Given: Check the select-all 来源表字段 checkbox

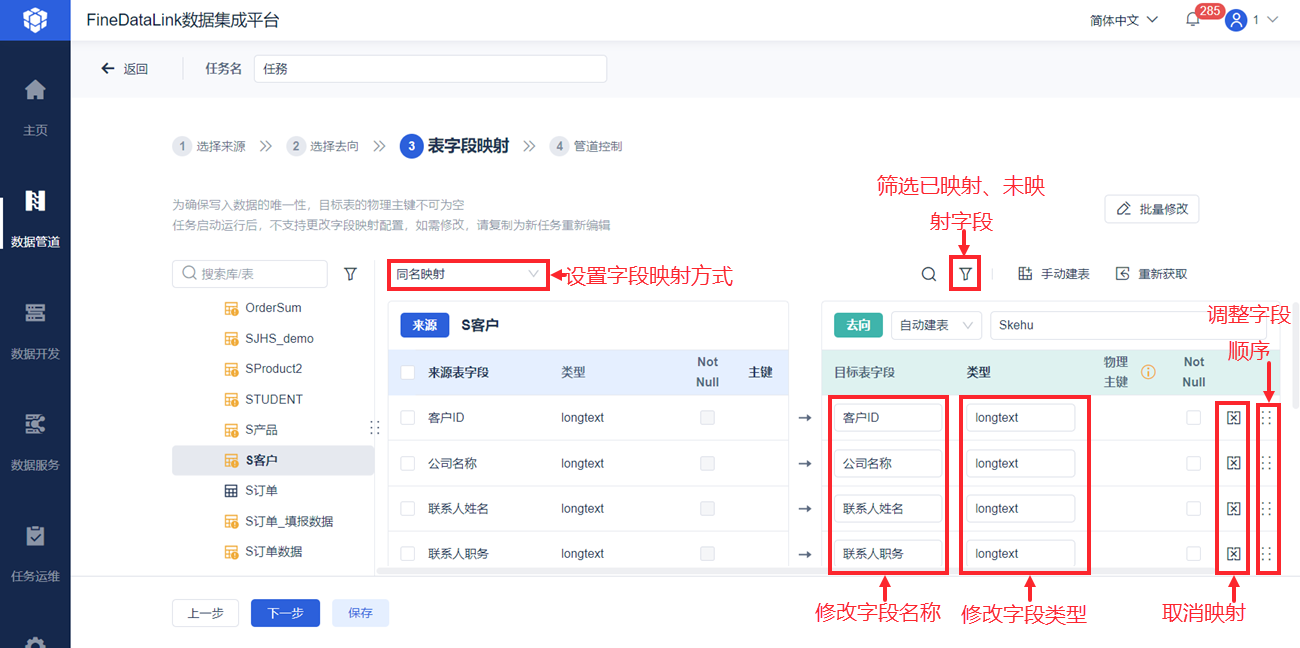Looking at the screenshot, I should tap(408, 372).
